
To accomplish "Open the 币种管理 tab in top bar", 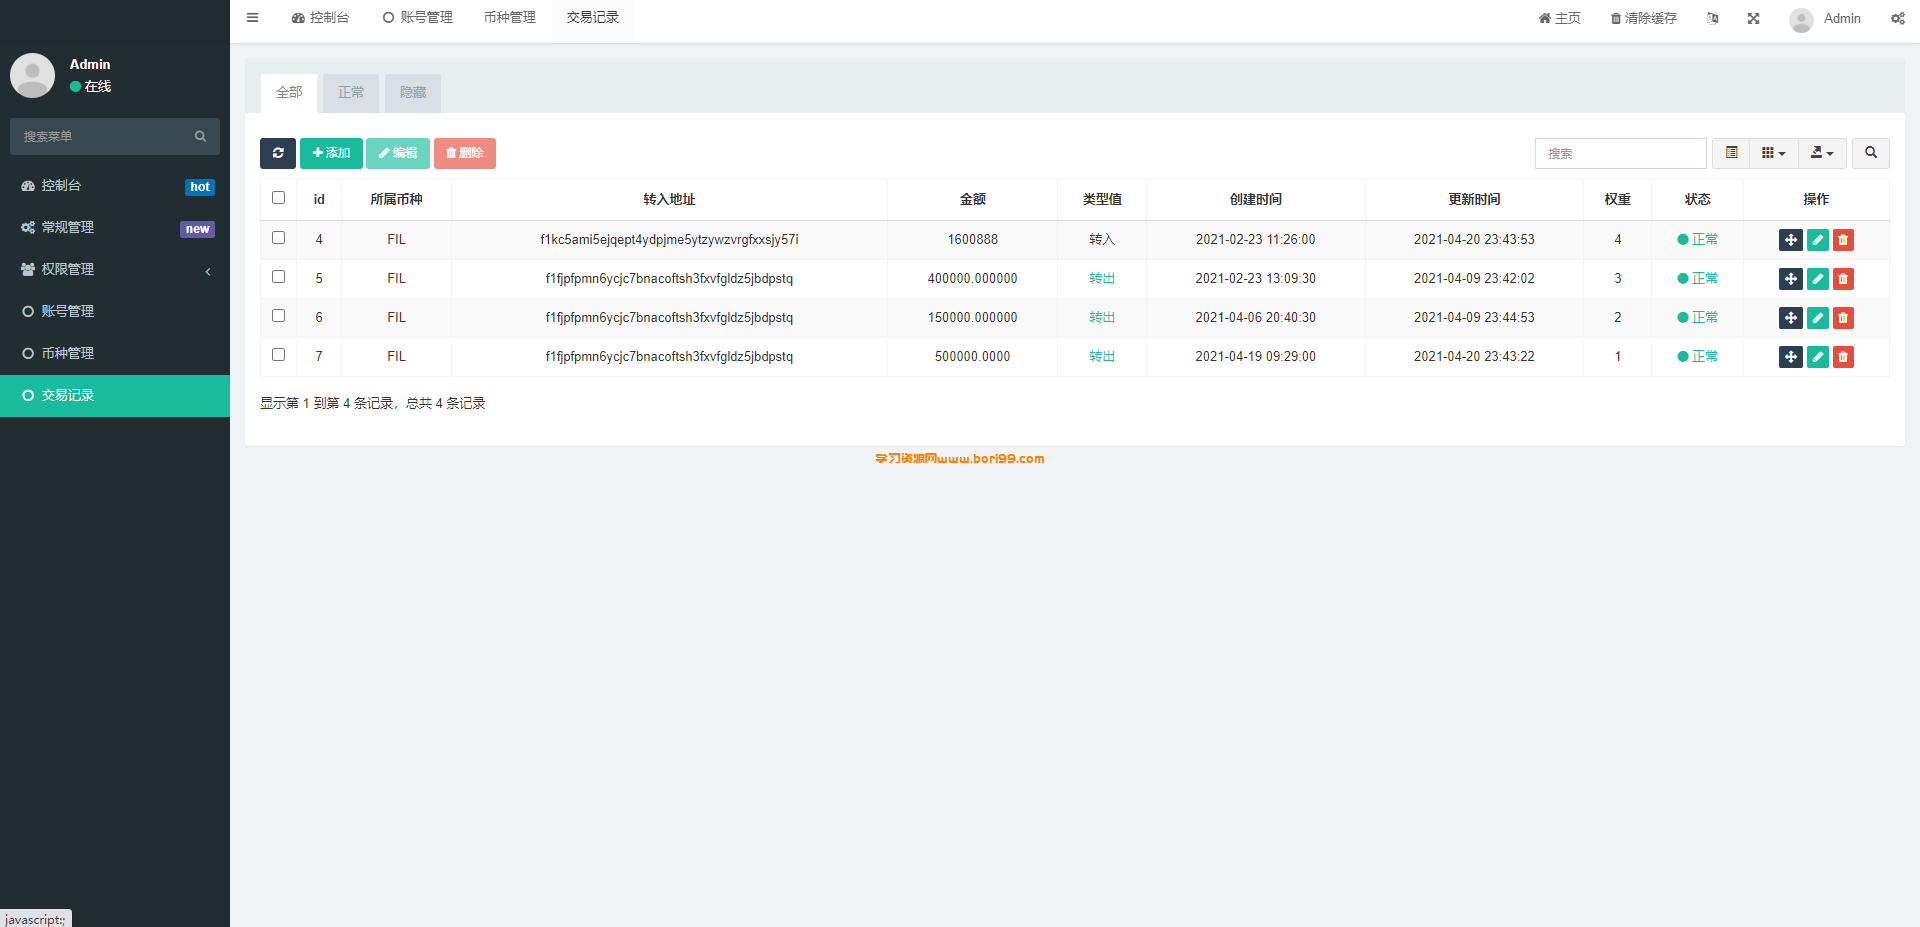I will coord(510,18).
